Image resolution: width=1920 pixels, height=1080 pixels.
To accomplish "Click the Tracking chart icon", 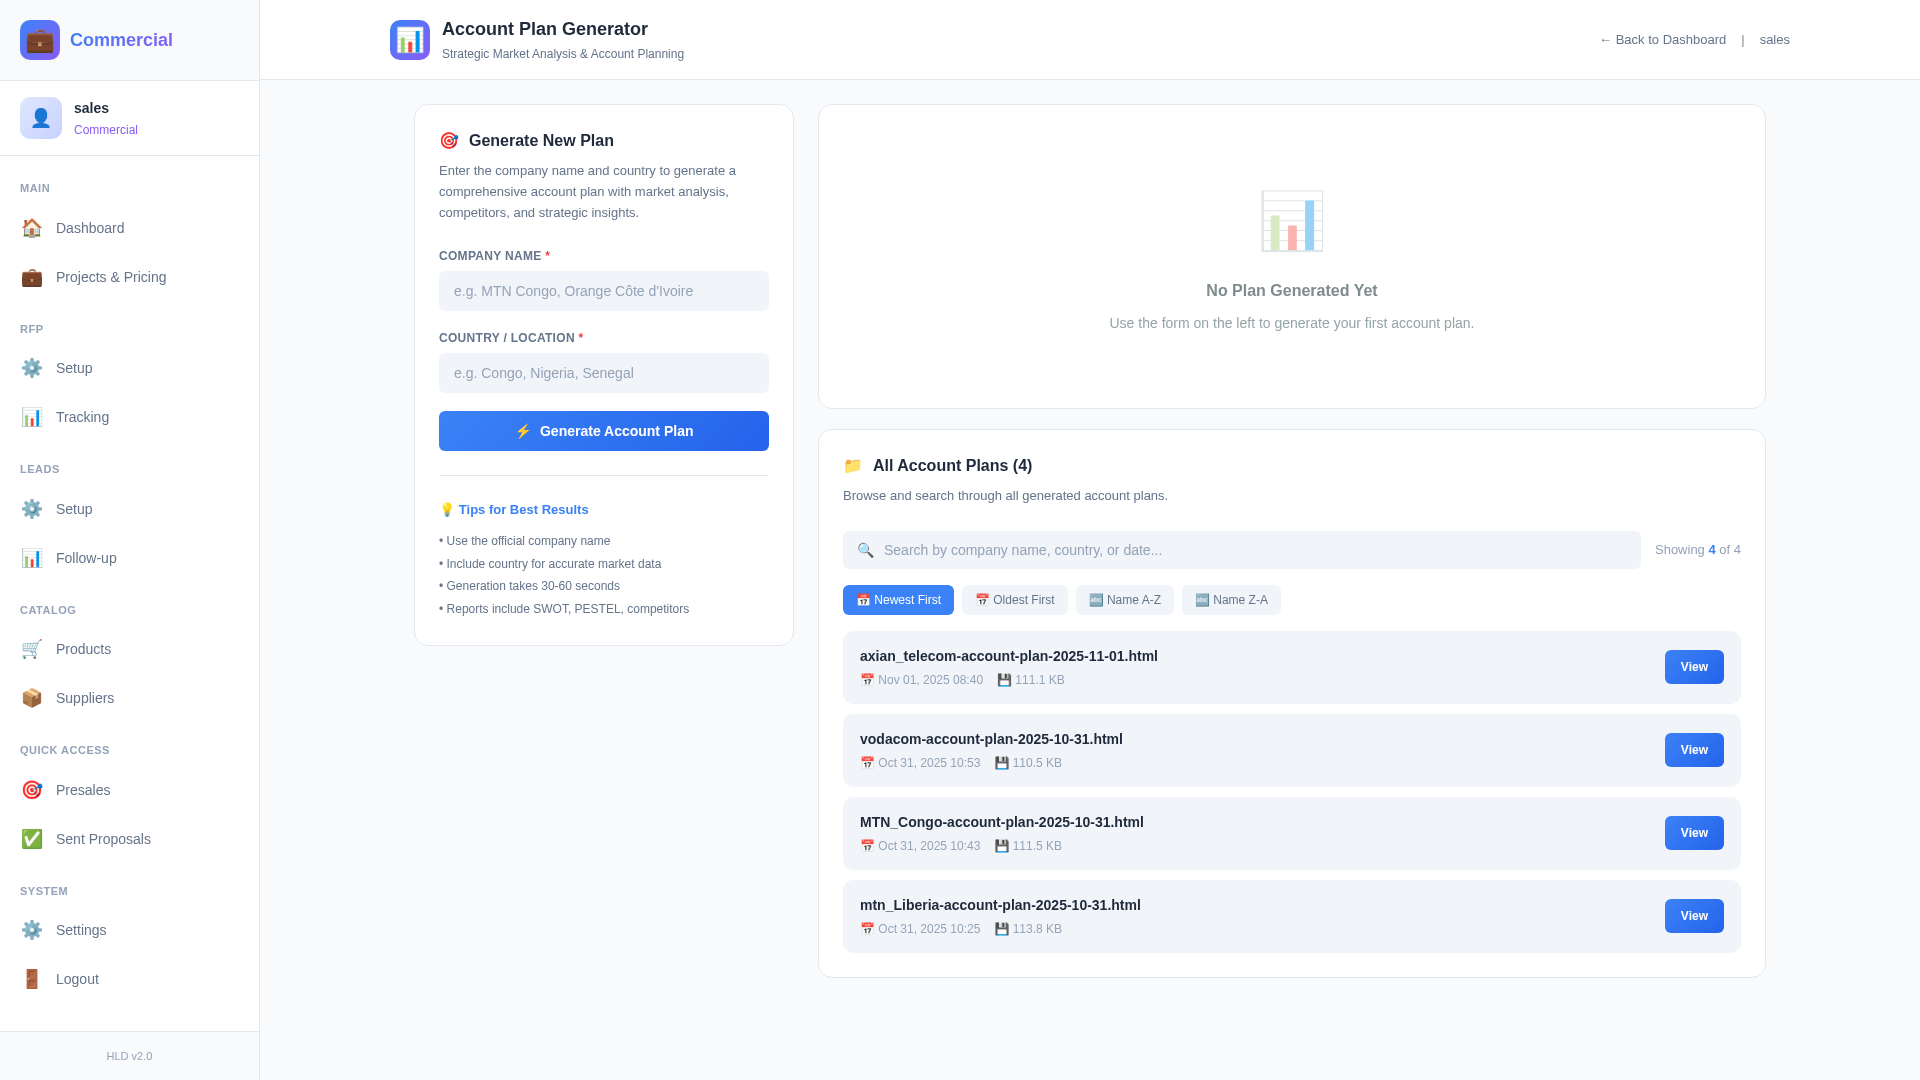I will click(x=32, y=417).
